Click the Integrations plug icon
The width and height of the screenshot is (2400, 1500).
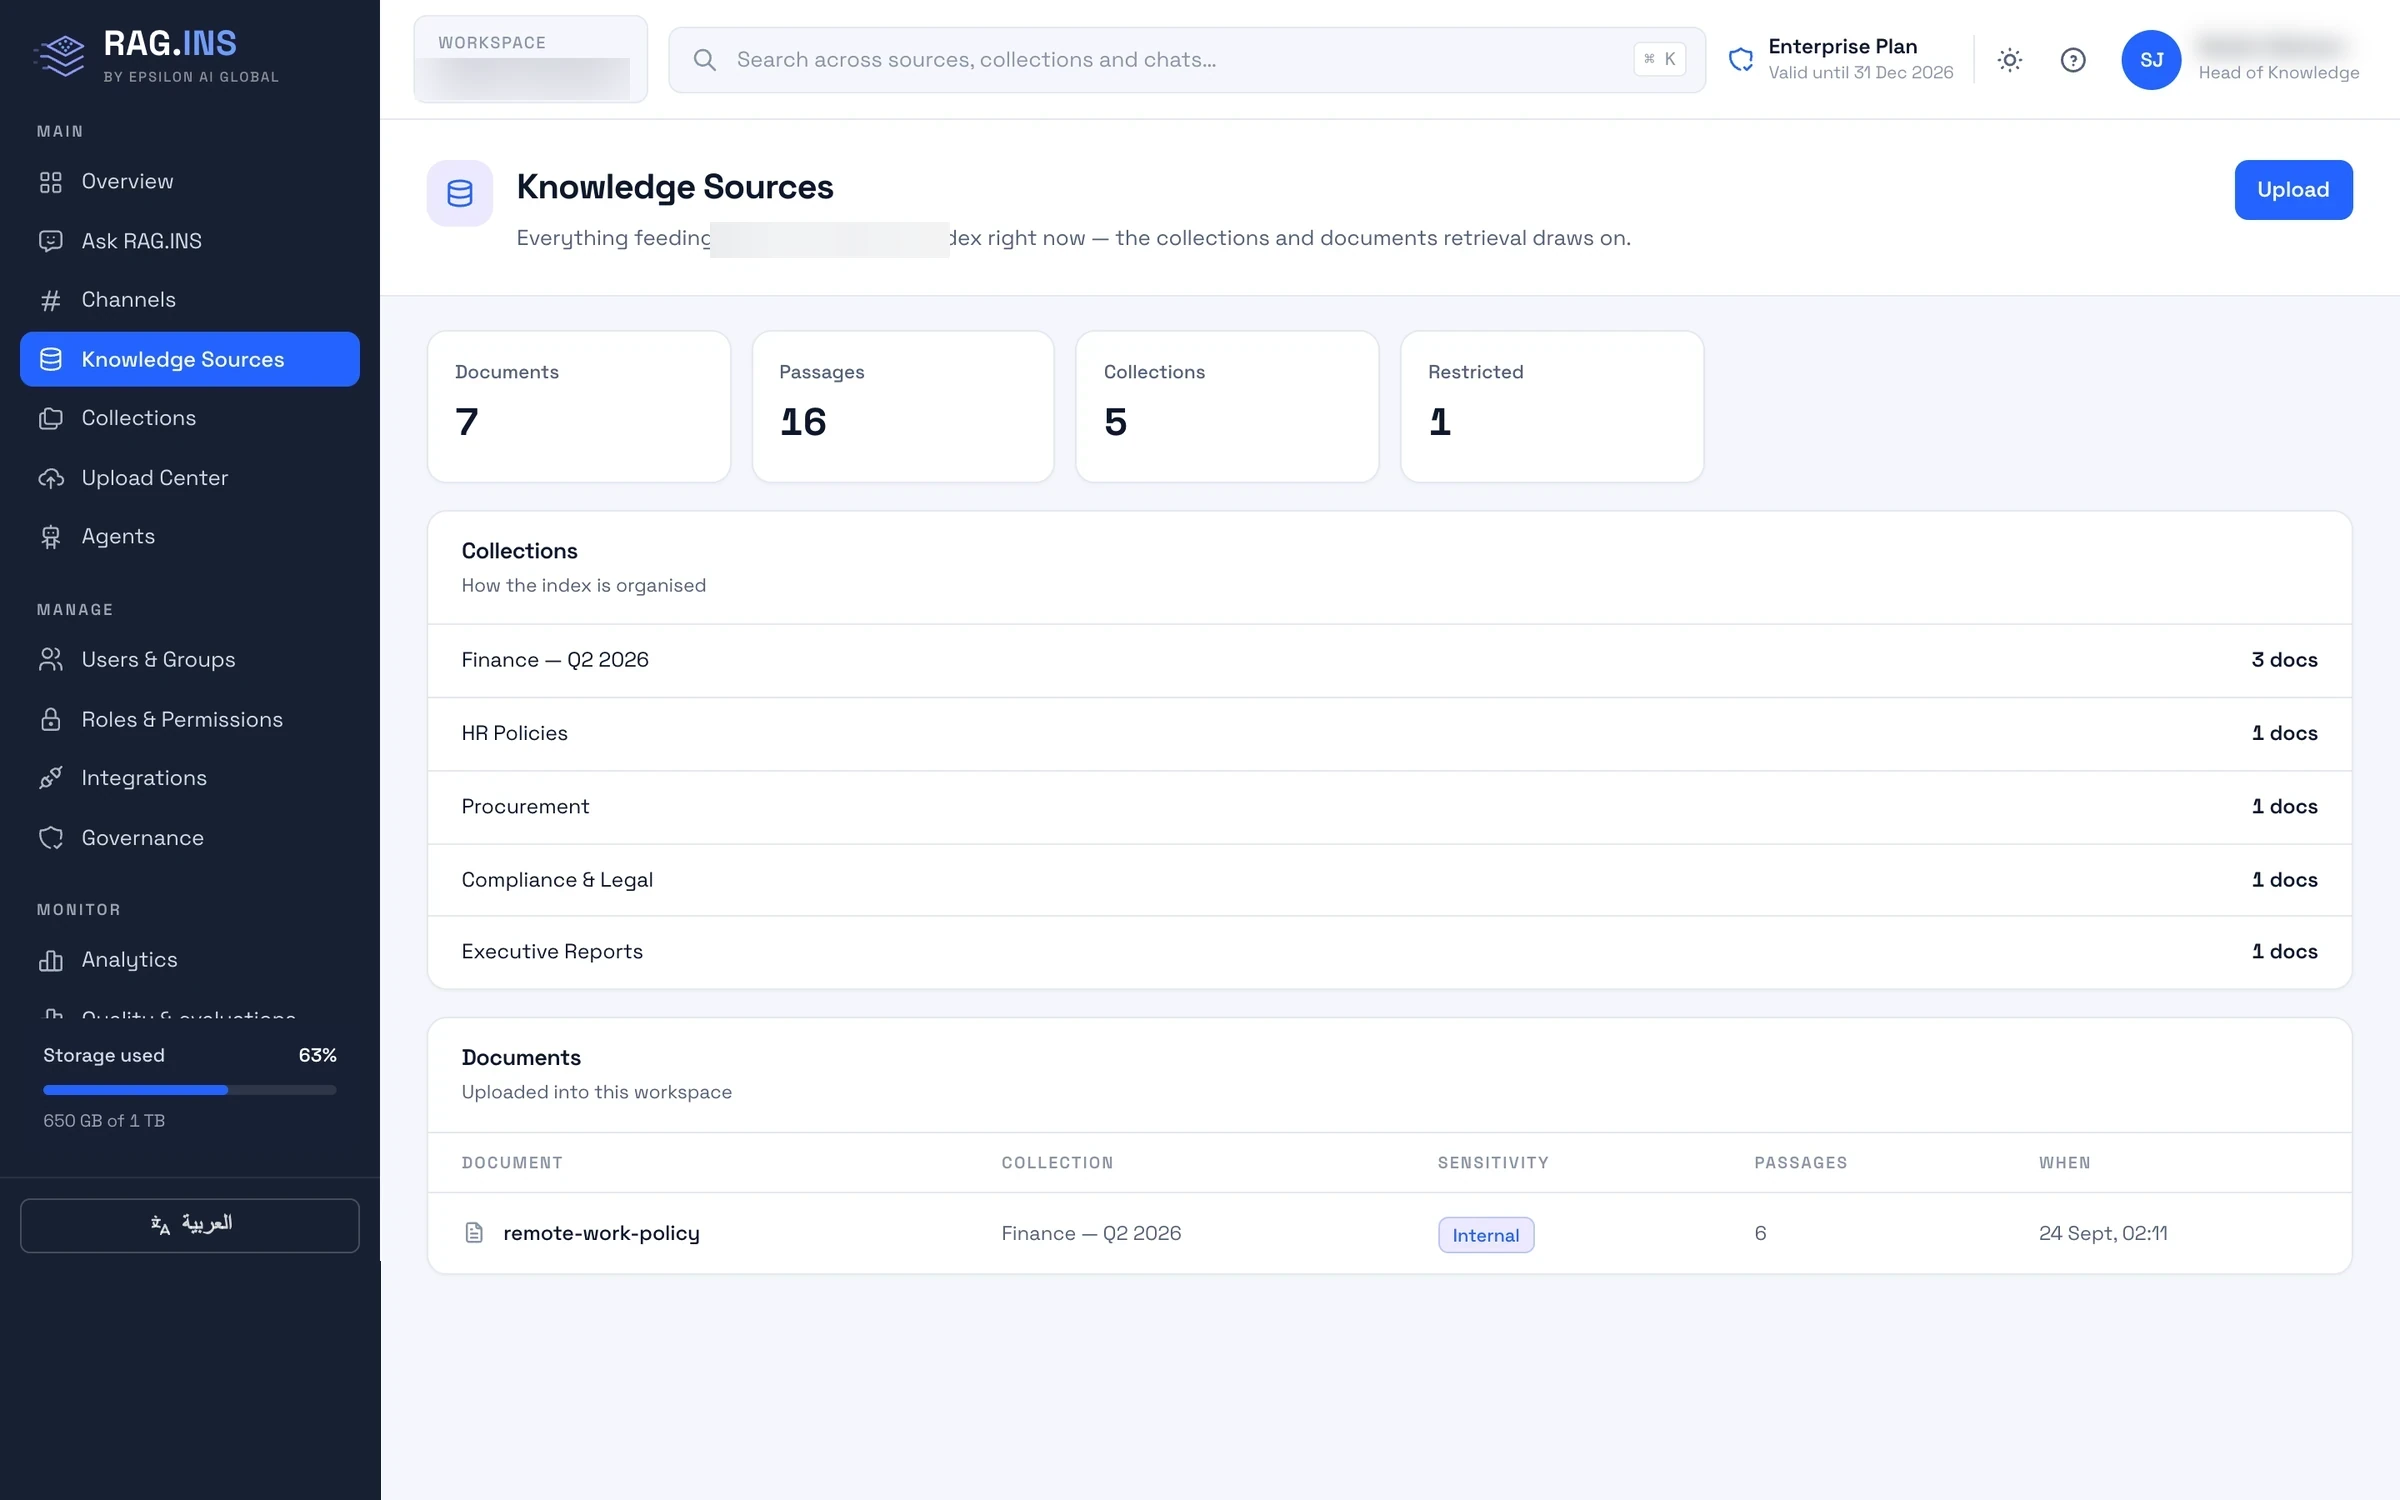click(51, 778)
